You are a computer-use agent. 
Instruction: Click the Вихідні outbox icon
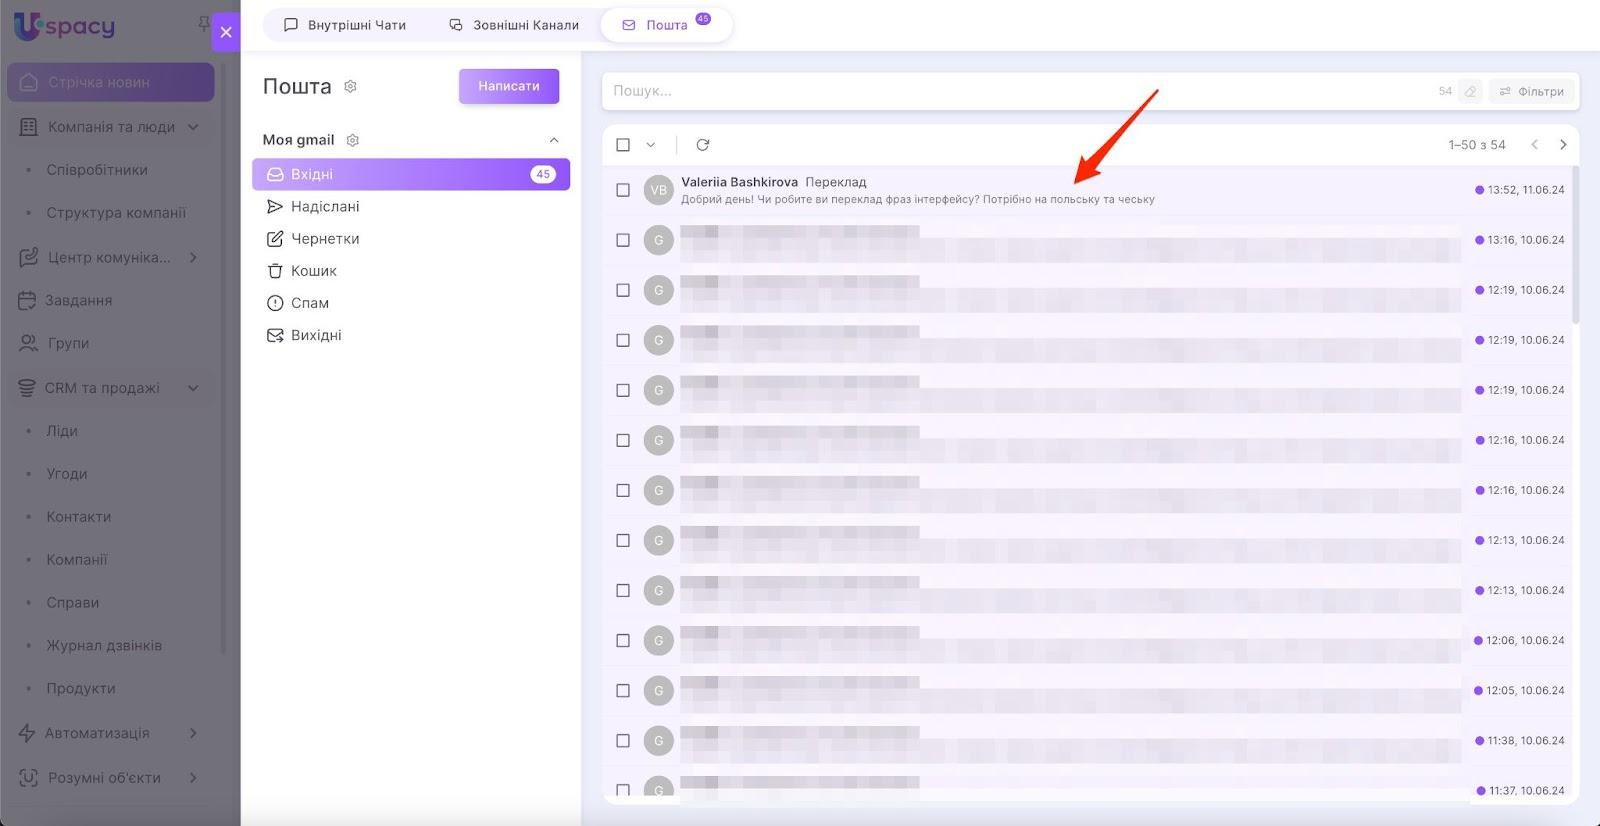275,335
